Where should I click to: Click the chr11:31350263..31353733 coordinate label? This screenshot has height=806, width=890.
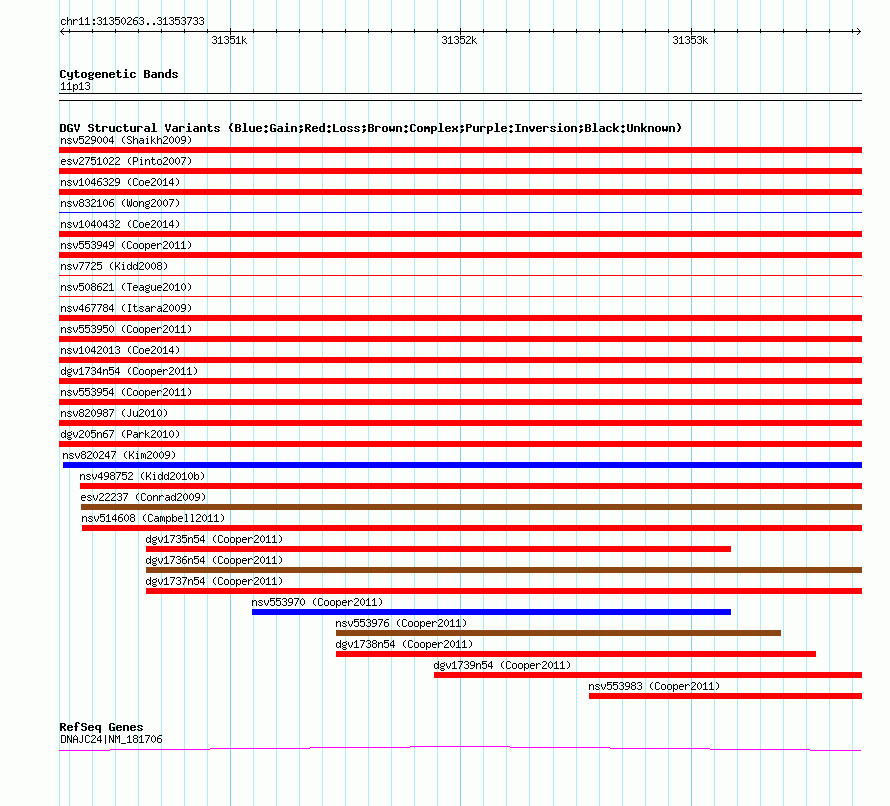(x=132, y=21)
